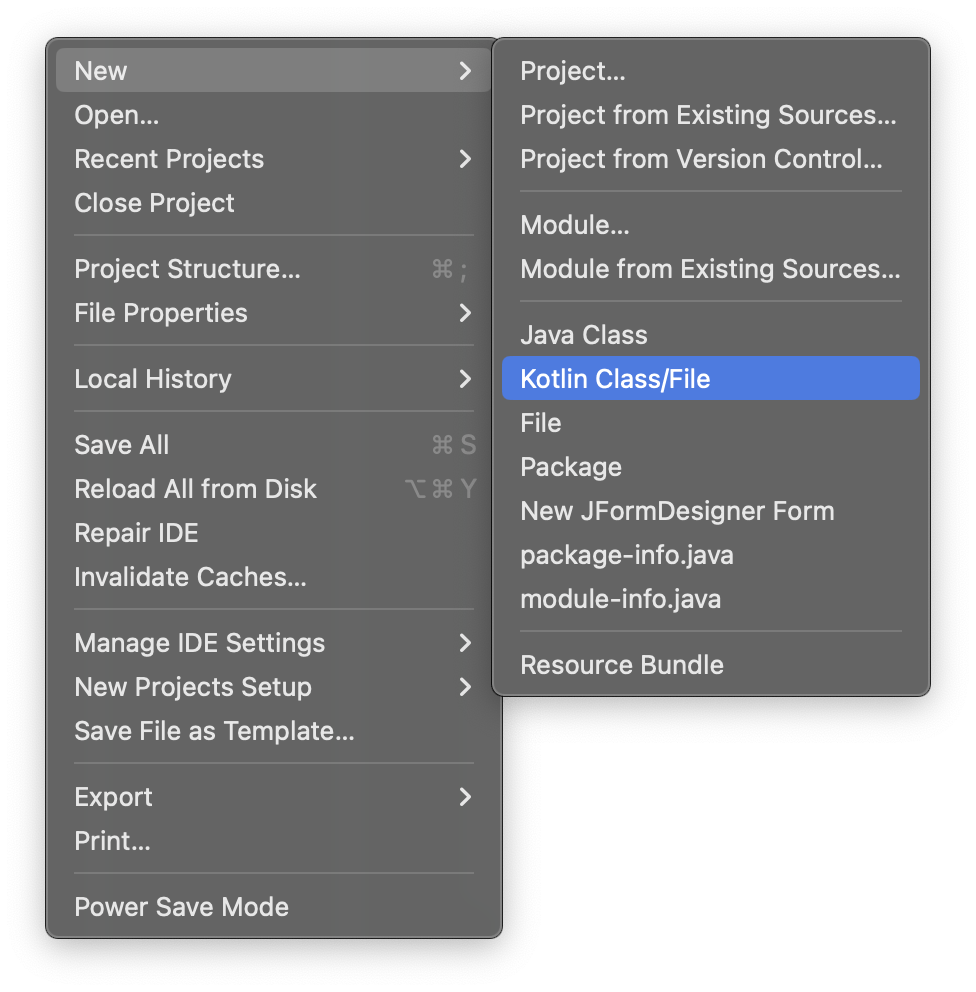The width and height of the screenshot is (976, 992).
Task: Open the Local History submenu
Action: point(464,379)
